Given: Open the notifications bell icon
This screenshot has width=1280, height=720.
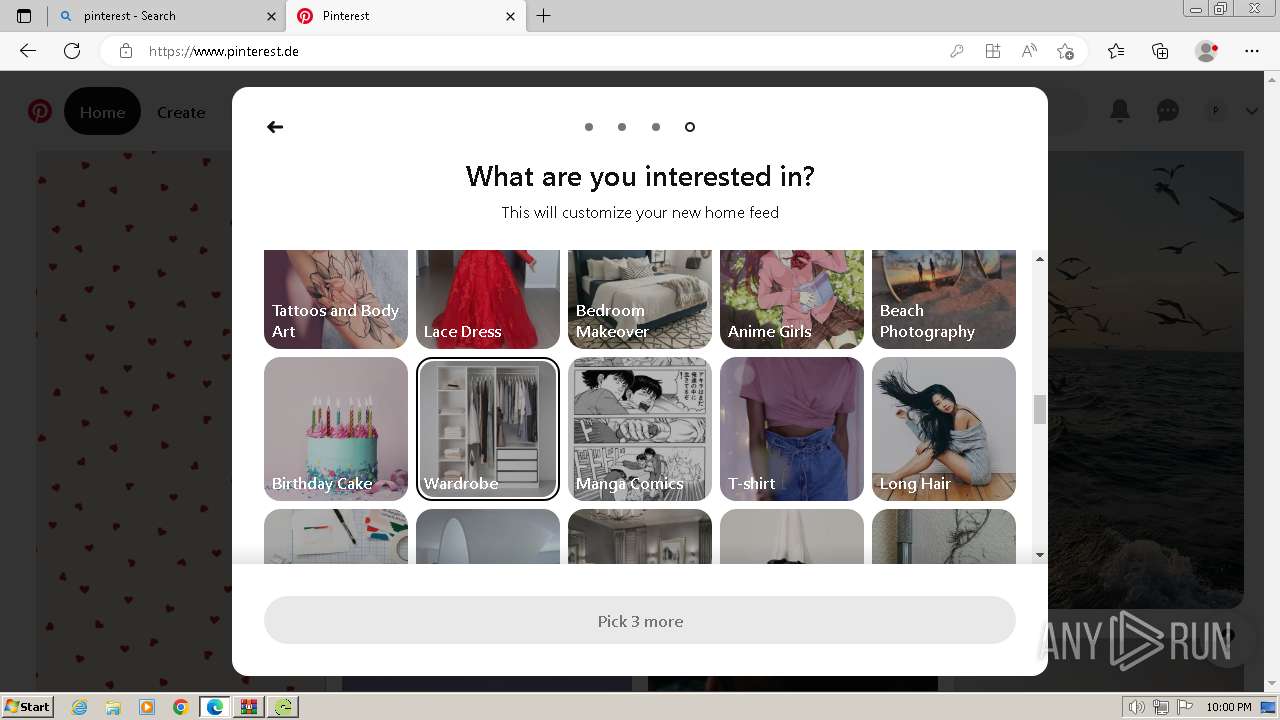Looking at the screenshot, I should 1120,111.
